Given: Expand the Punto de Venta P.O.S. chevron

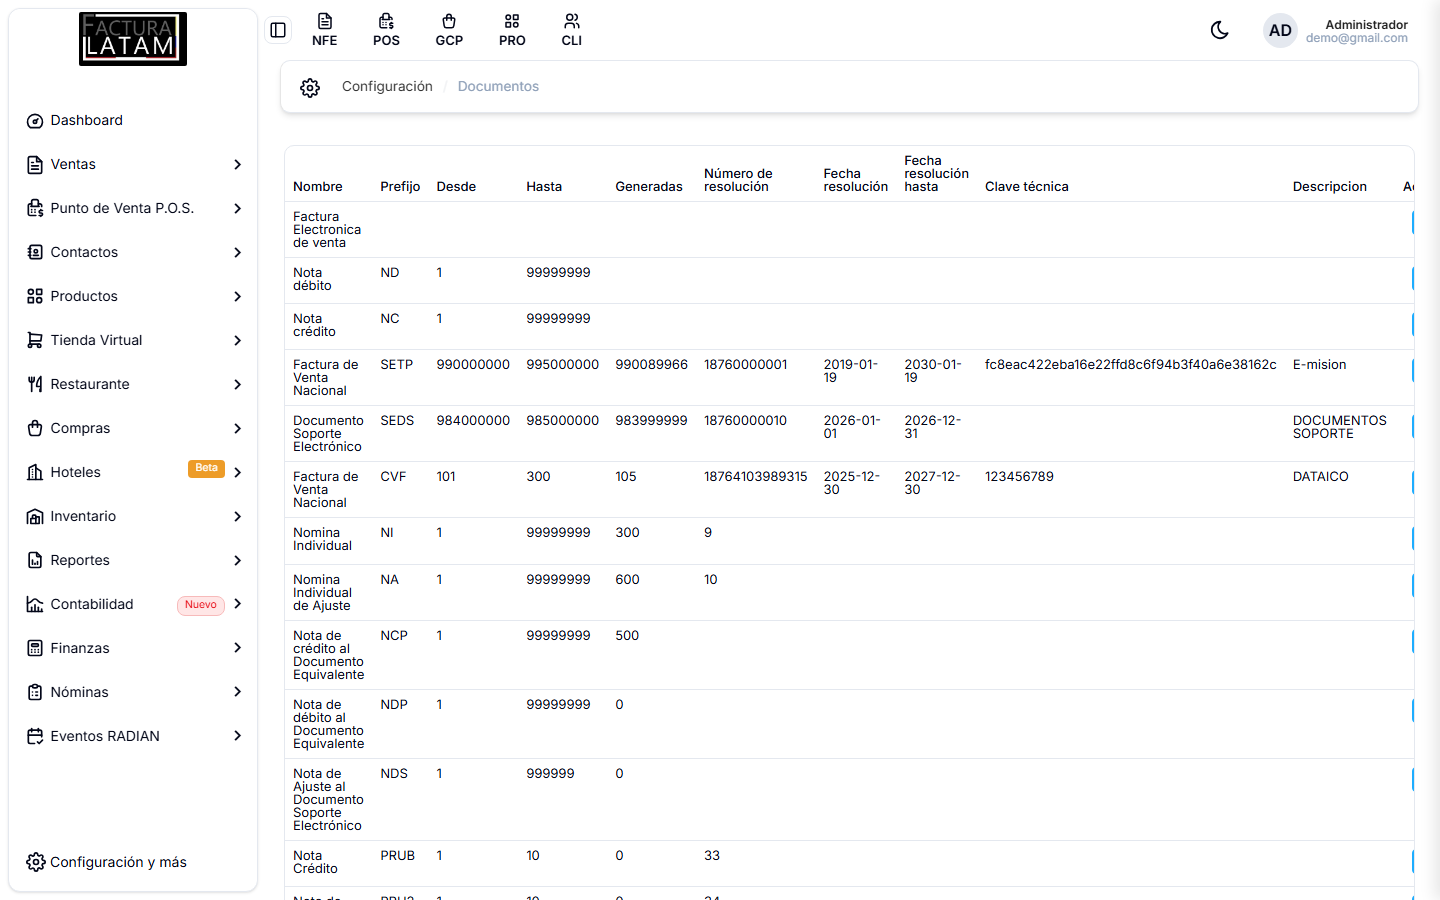Looking at the screenshot, I should 238,209.
